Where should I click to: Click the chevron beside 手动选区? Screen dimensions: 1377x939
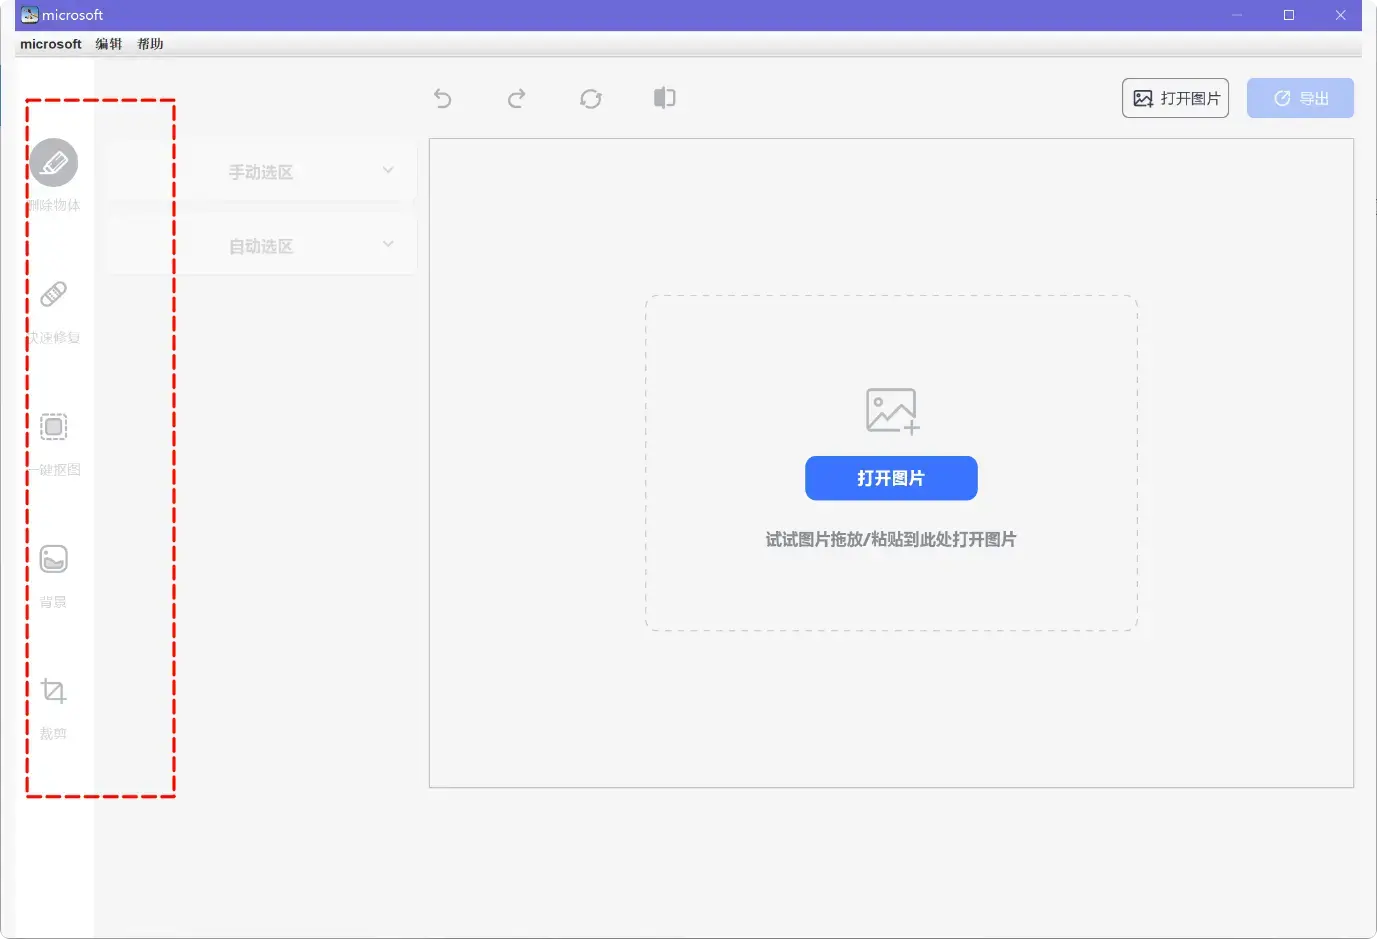pyautogui.click(x=388, y=170)
